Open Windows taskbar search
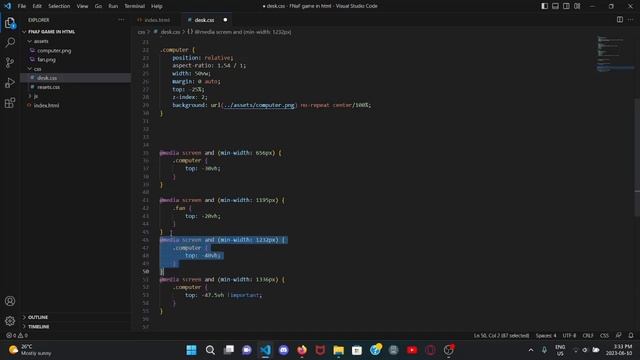Viewport: 640px width, 360px height. tap(210, 350)
